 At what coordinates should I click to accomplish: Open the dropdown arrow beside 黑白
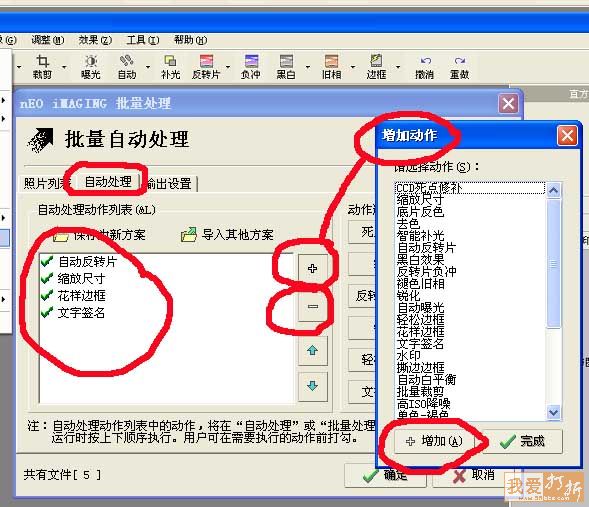point(308,67)
